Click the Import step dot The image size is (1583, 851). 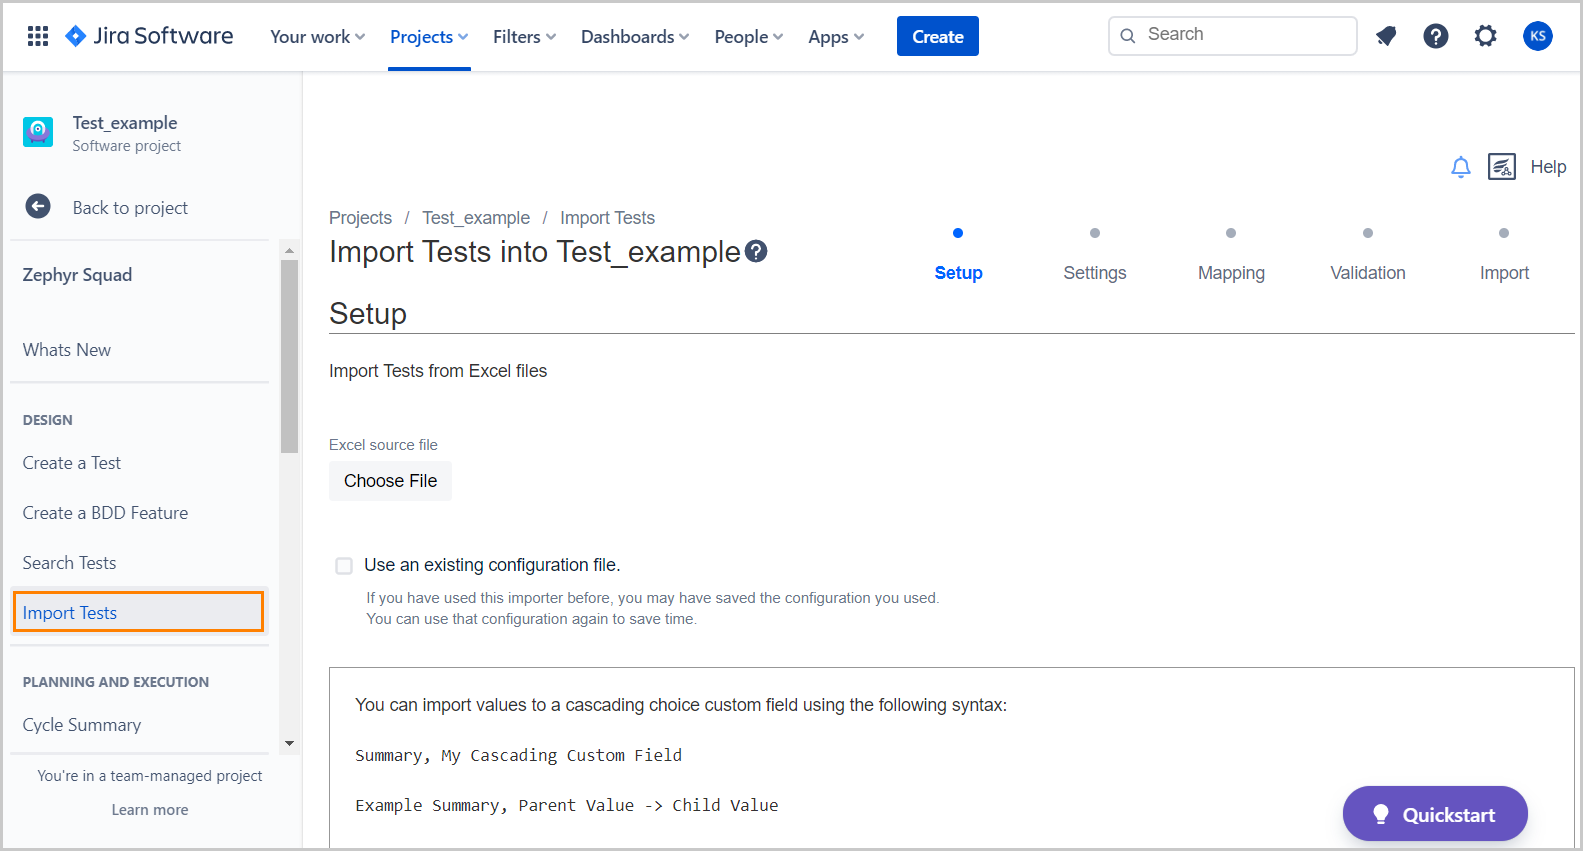coord(1504,233)
